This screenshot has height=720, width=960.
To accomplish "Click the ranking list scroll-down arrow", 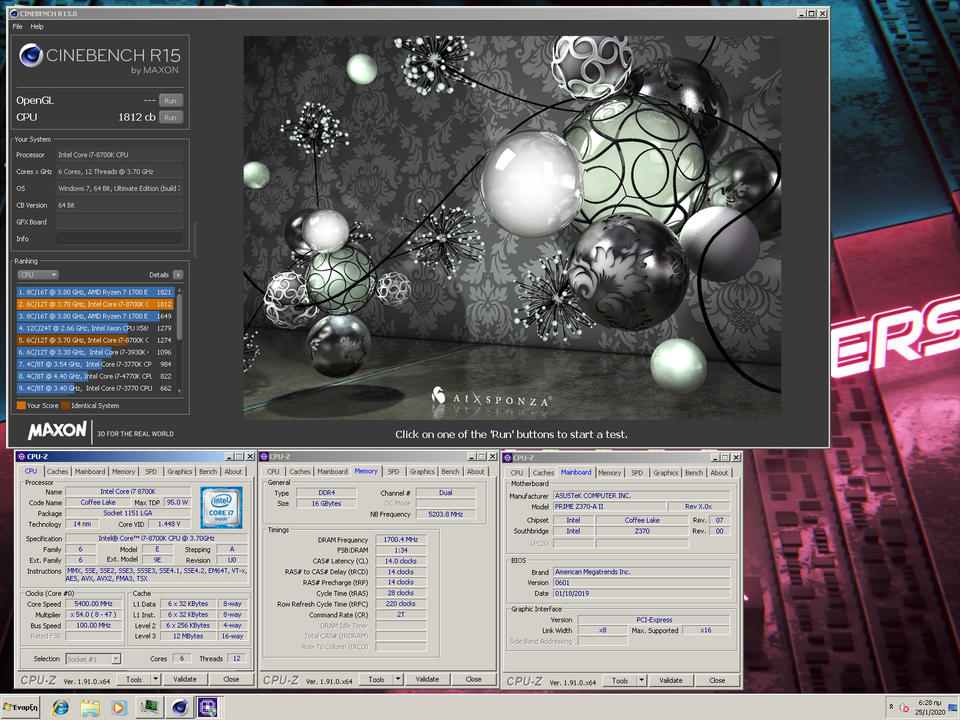I will (x=179, y=391).
